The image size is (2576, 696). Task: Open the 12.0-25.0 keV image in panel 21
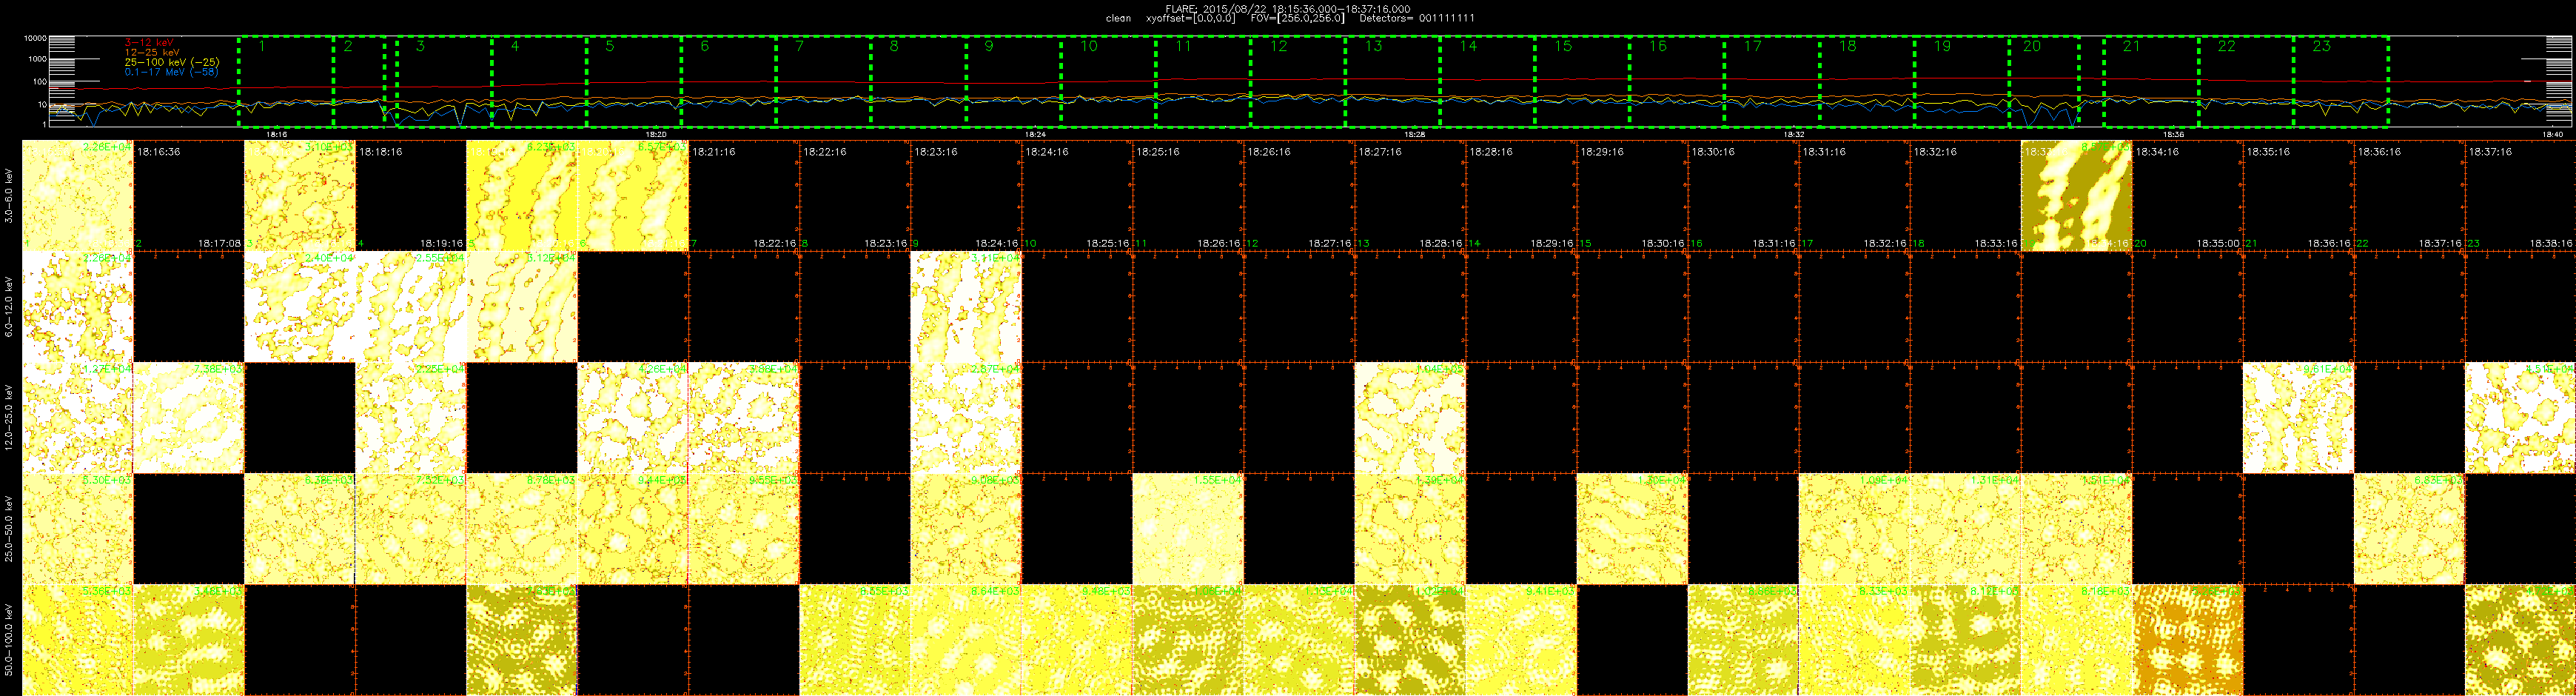2298,418
